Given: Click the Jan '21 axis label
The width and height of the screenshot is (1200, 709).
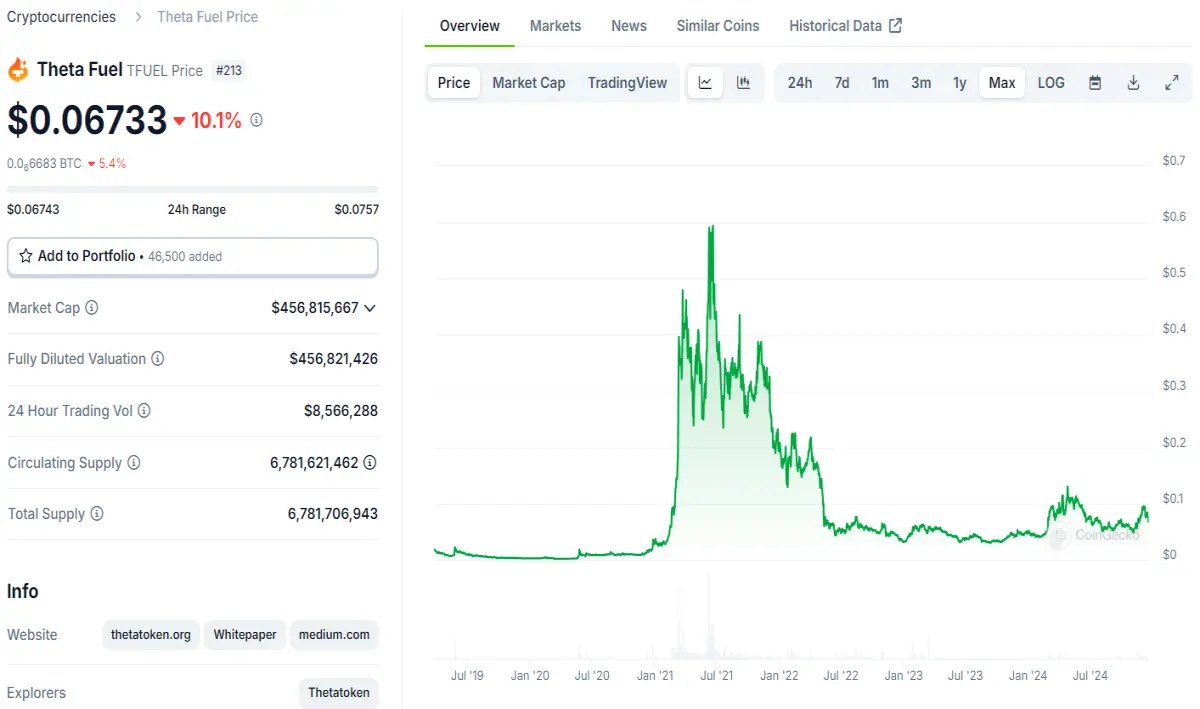Looking at the screenshot, I should coord(654,676).
